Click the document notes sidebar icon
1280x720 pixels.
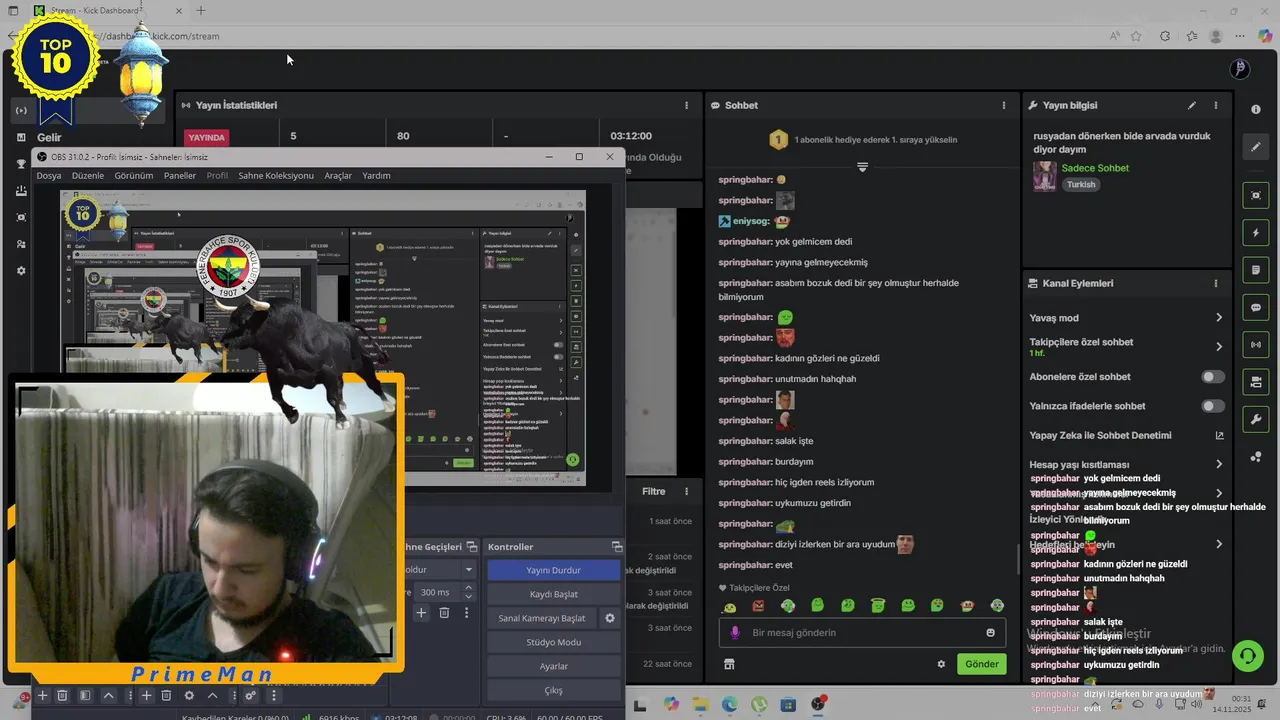coord(1256,270)
